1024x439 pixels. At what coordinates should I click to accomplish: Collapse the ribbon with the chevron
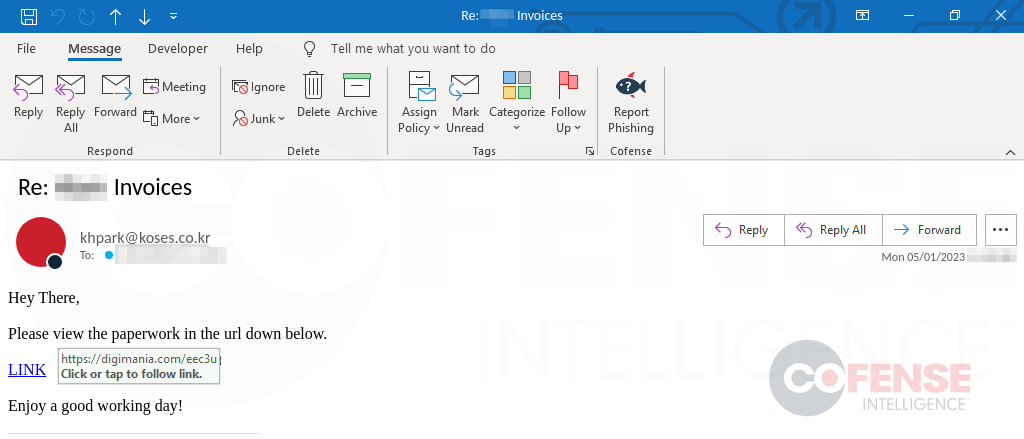(x=1010, y=152)
